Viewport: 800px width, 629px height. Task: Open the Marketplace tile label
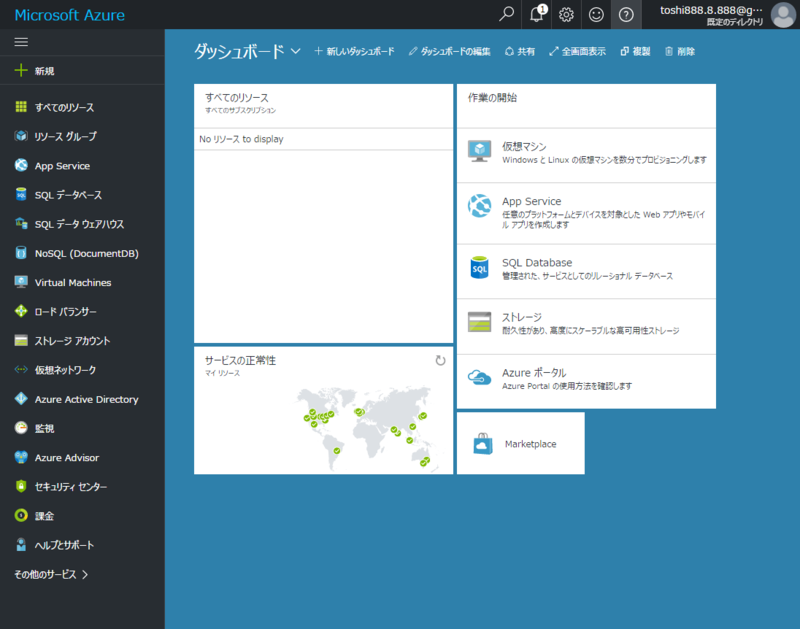(x=530, y=444)
